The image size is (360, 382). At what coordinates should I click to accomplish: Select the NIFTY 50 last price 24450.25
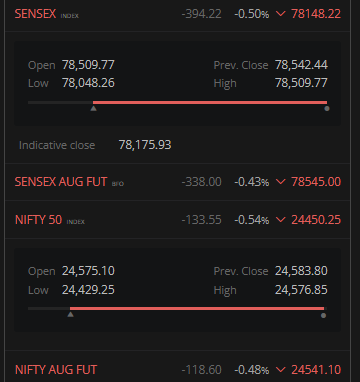click(316, 220)
